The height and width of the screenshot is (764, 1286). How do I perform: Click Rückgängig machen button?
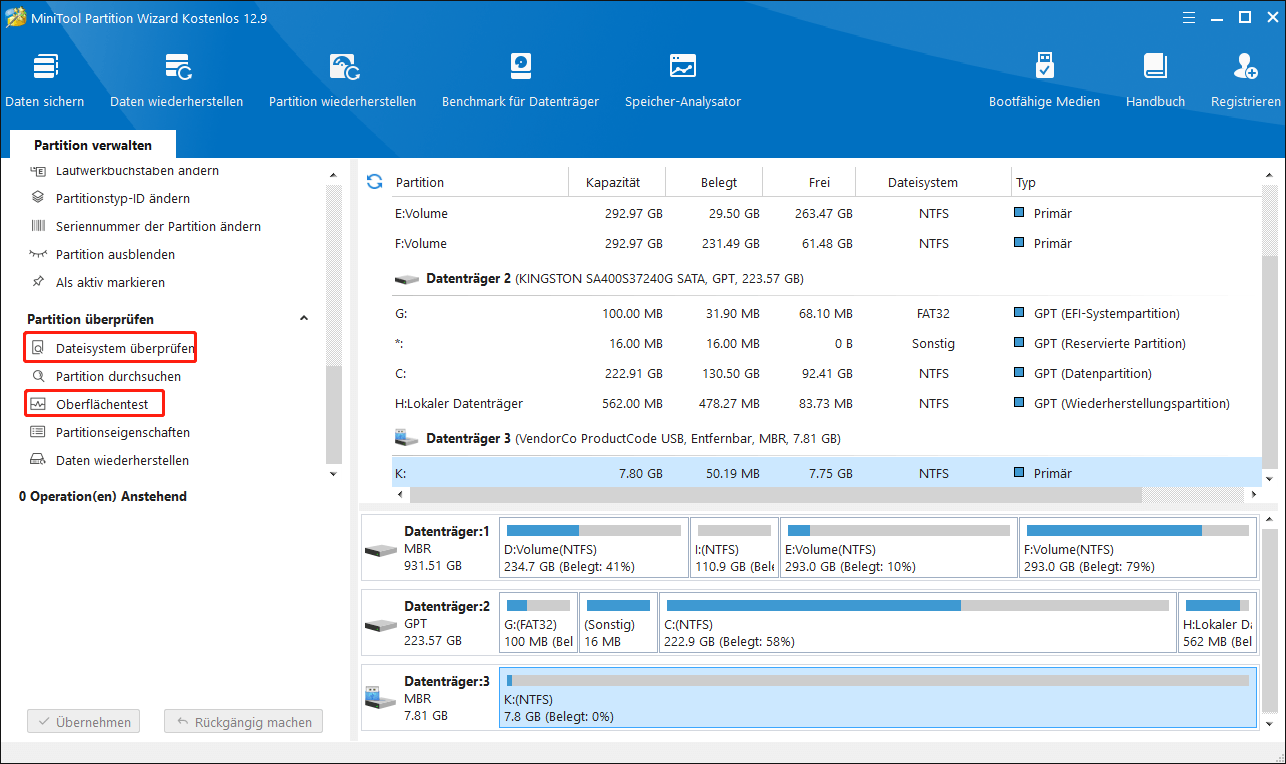[x=244, y=721]
